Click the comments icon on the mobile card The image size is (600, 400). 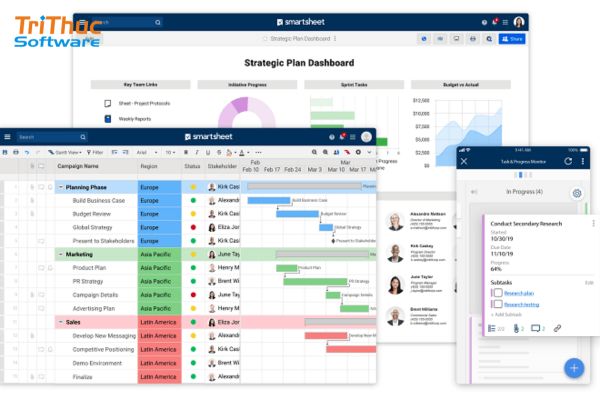(536, 328)
